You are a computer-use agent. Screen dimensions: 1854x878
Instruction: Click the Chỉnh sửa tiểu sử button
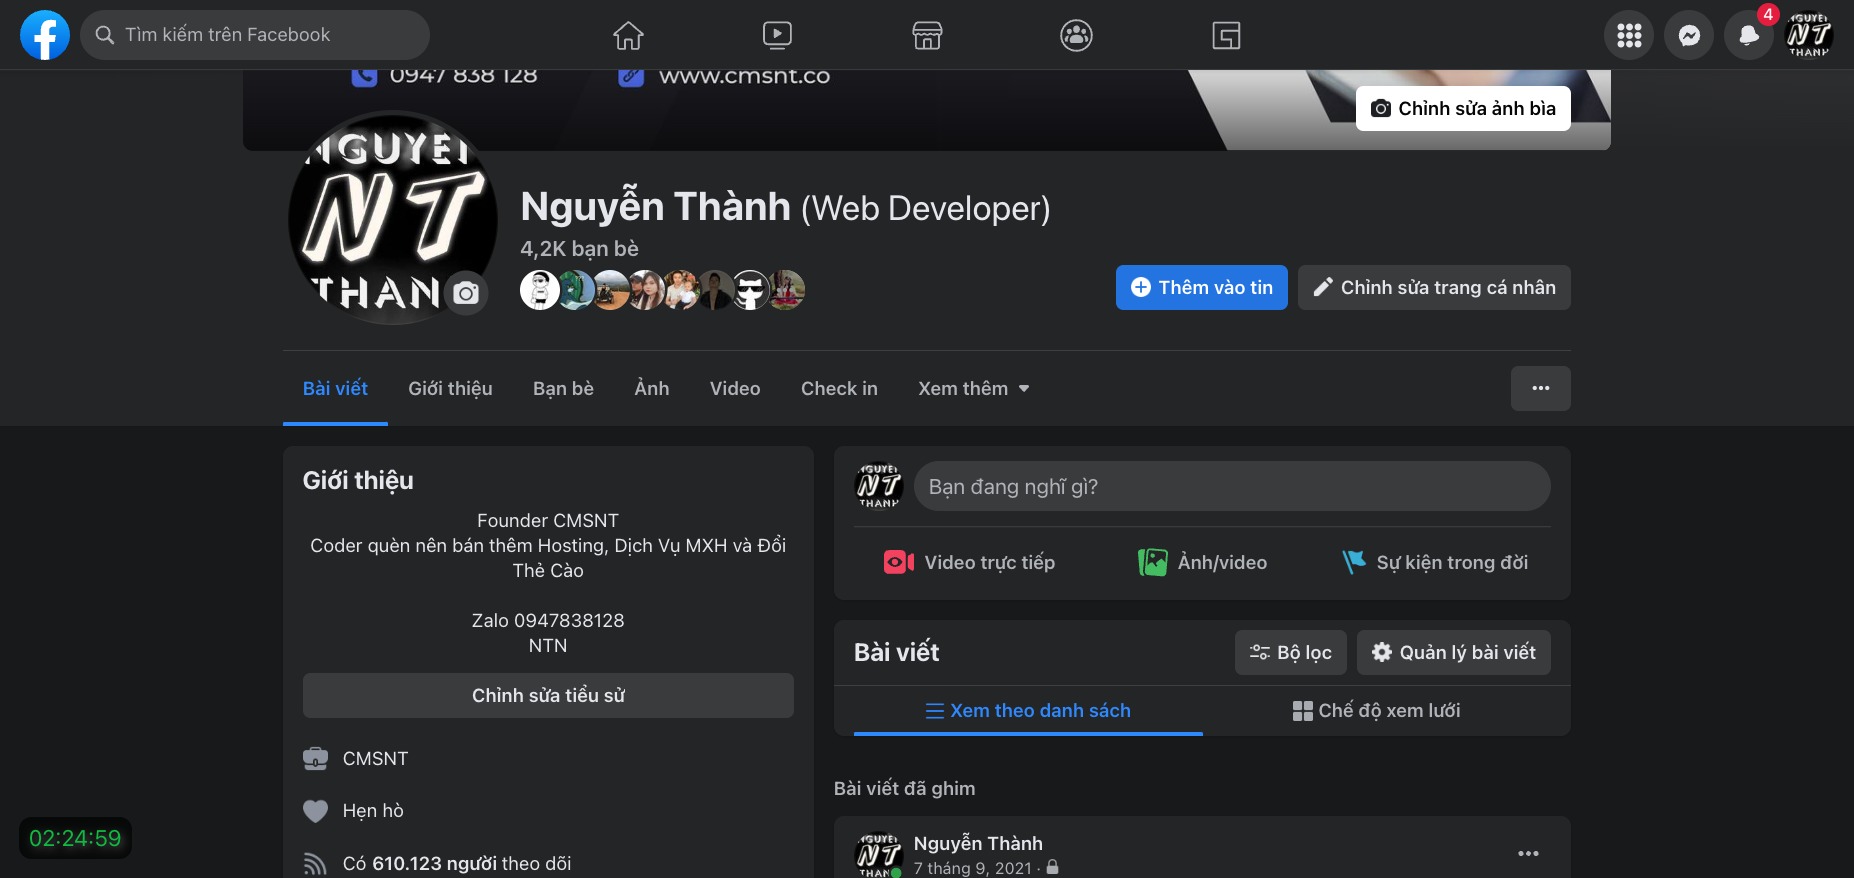pyautogui.click(x=548, y=695)
